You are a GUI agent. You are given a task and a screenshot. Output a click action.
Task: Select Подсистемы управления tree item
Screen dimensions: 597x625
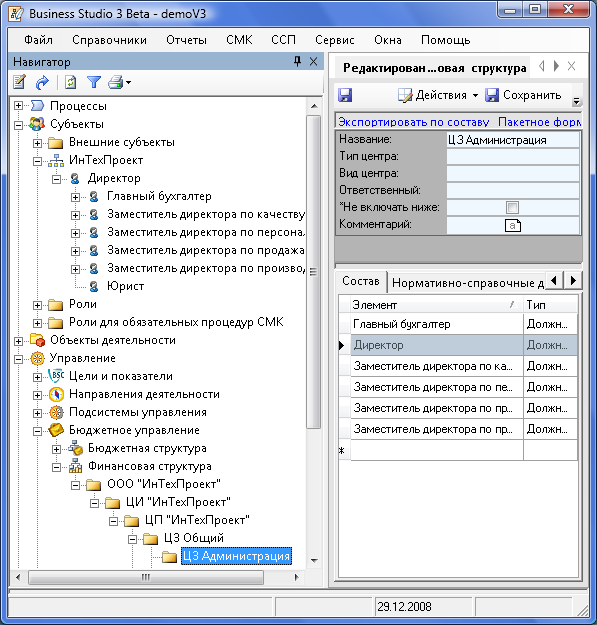(138, 412)
